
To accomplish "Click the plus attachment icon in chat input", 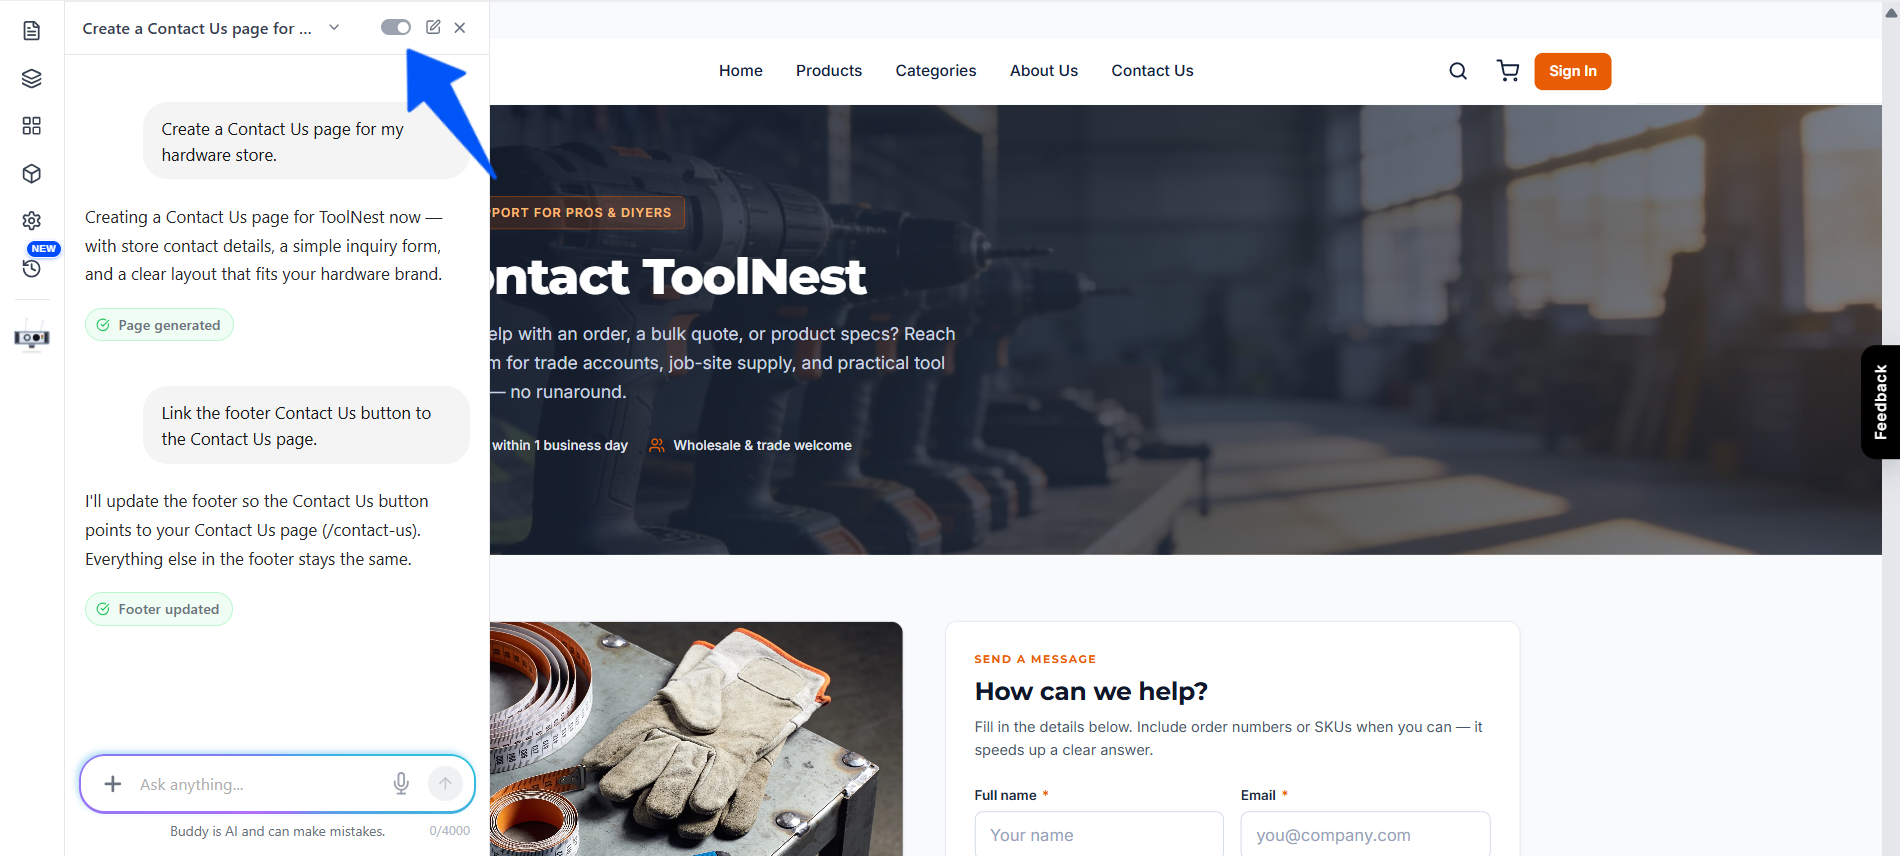I will pyautogui.click(x=113, y=784).
